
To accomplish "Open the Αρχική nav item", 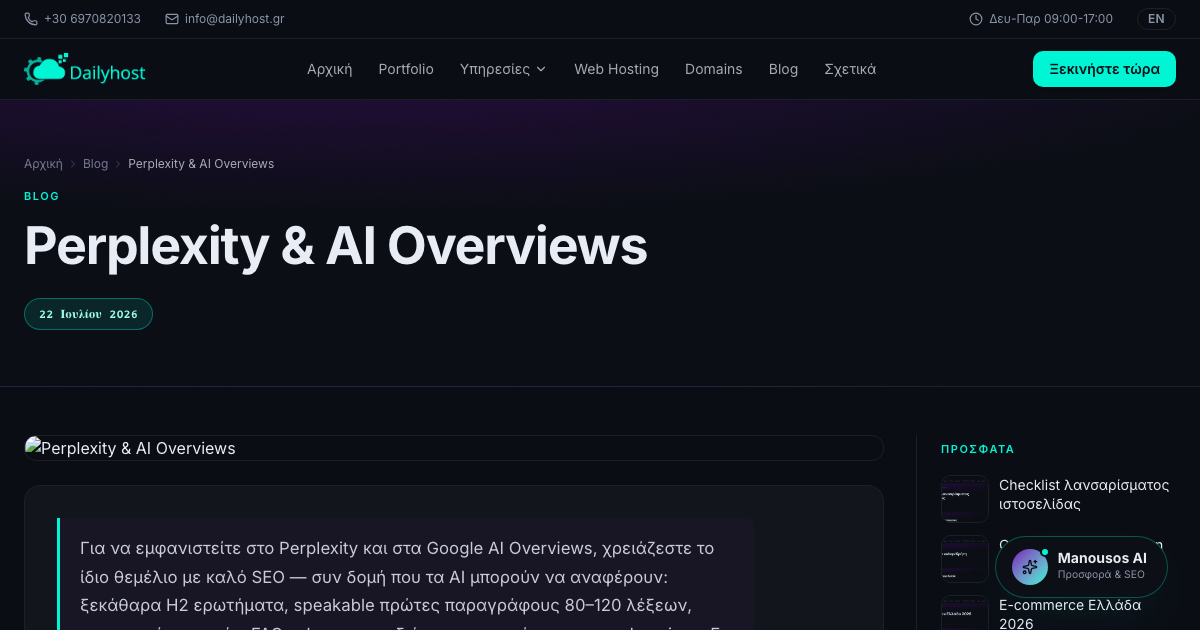I will [329, 69].
